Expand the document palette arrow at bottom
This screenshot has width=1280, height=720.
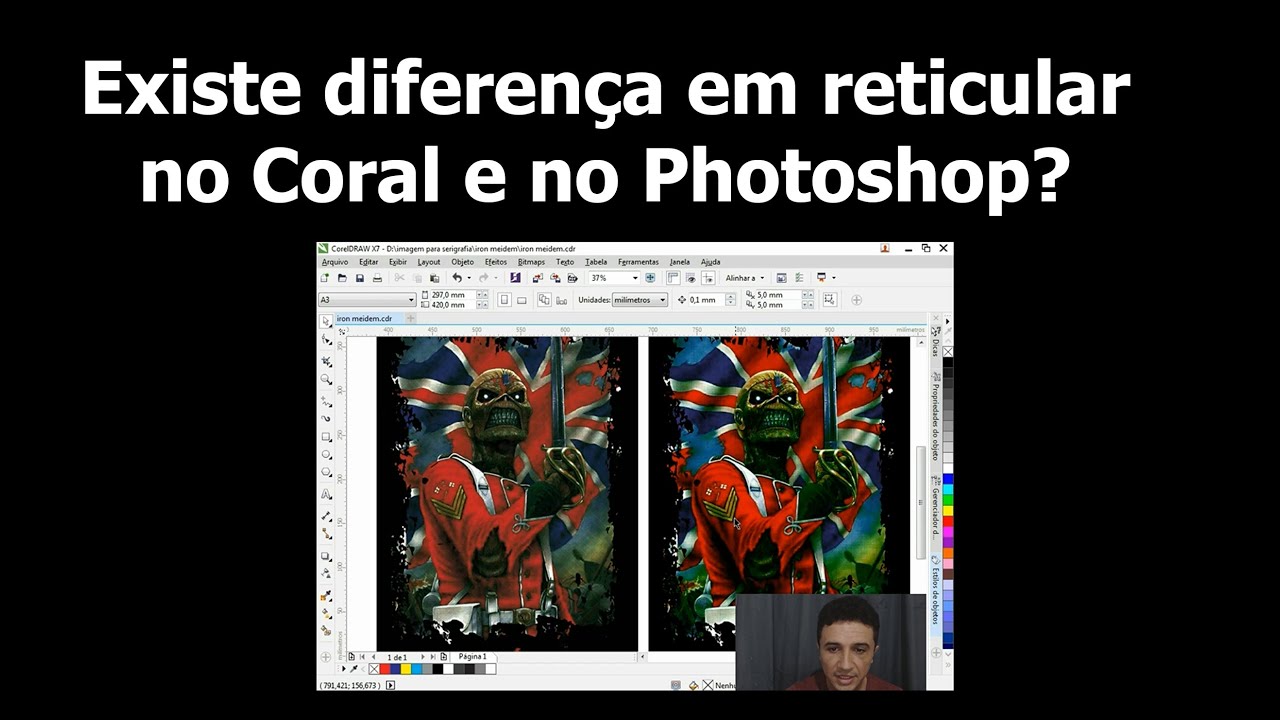[344, 669]
